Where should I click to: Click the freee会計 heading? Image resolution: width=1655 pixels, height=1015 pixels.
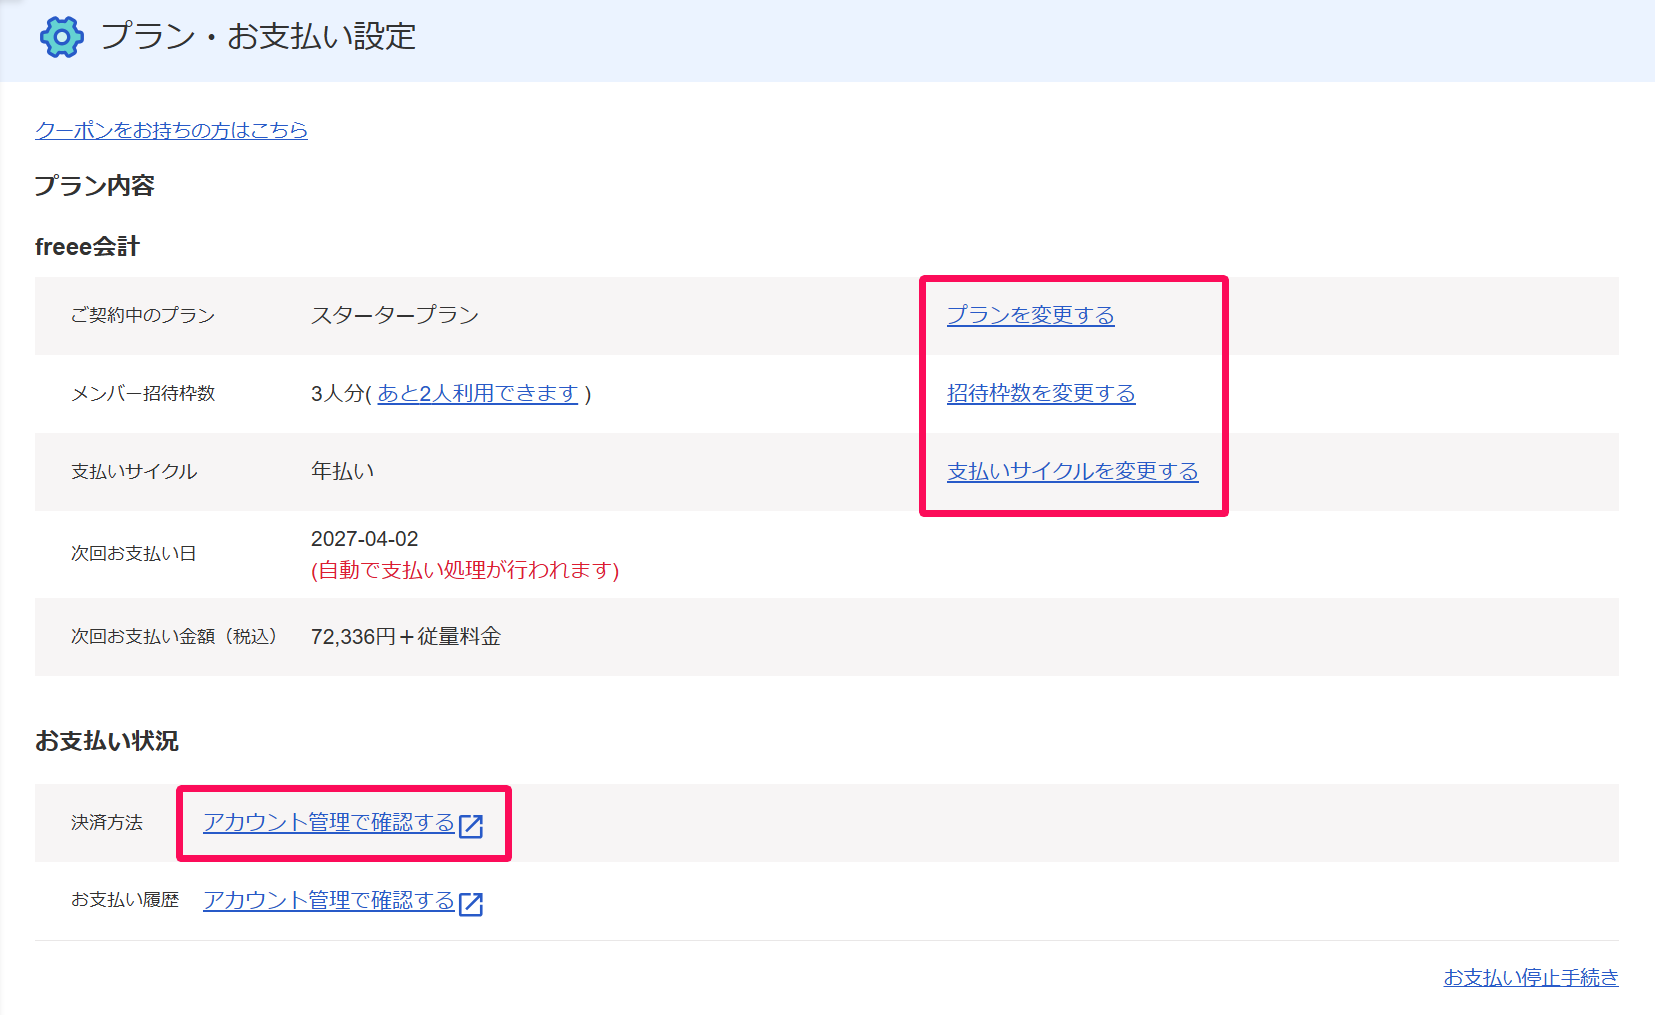tap(87, 247)
